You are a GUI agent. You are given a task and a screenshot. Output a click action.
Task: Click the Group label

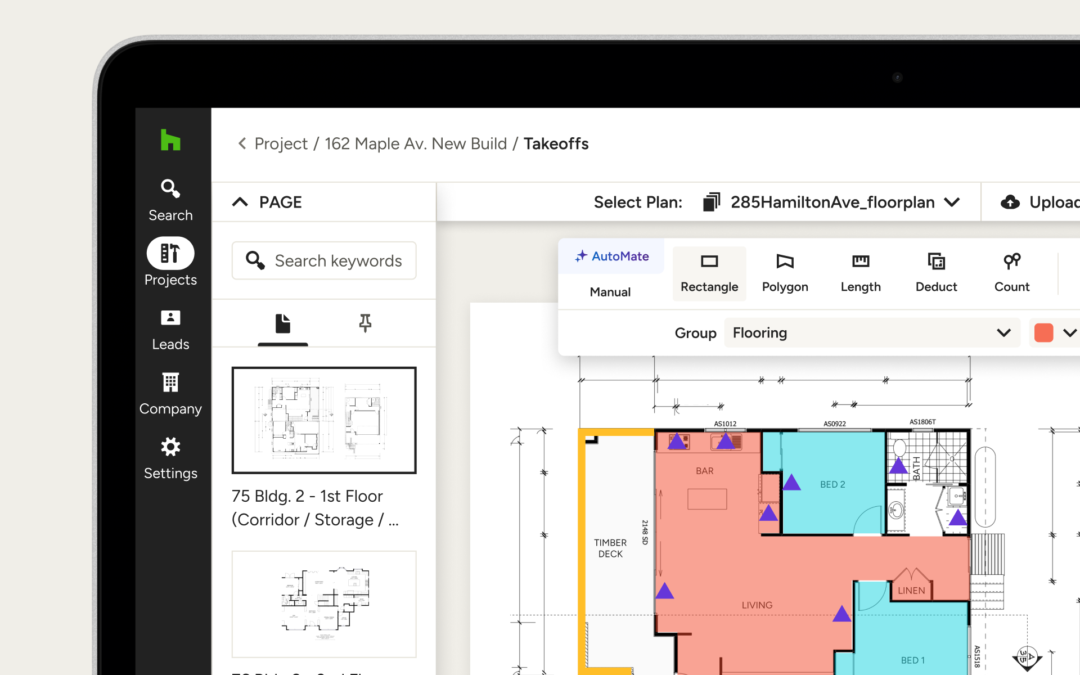pos(695,333)
